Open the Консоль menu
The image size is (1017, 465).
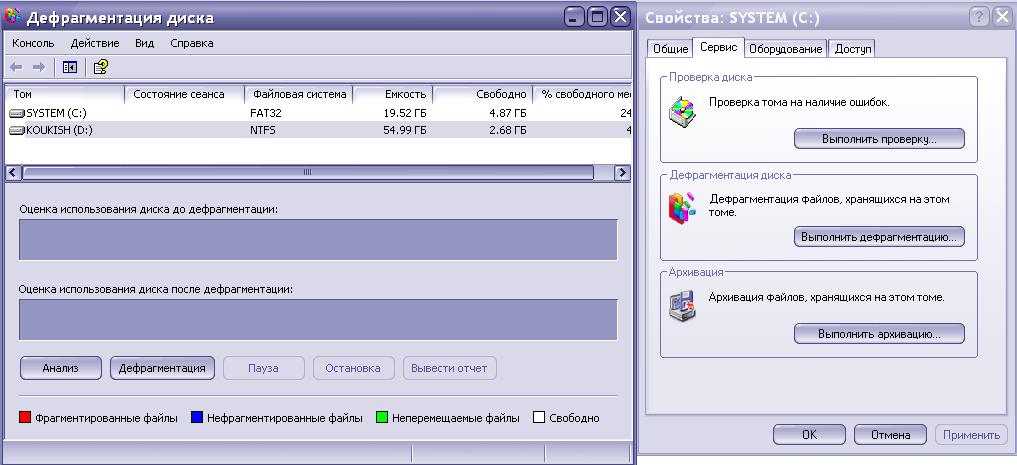coord(33,43)
